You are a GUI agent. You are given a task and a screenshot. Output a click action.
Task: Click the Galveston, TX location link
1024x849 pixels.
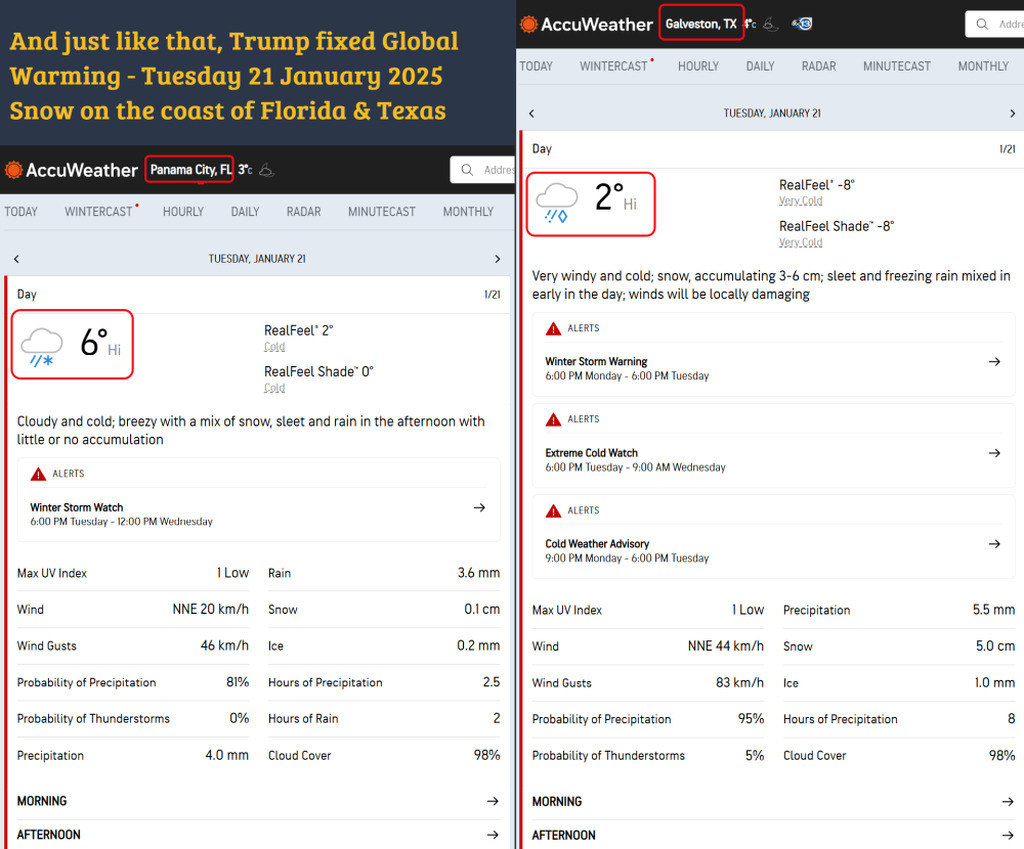tap(701, 23)
